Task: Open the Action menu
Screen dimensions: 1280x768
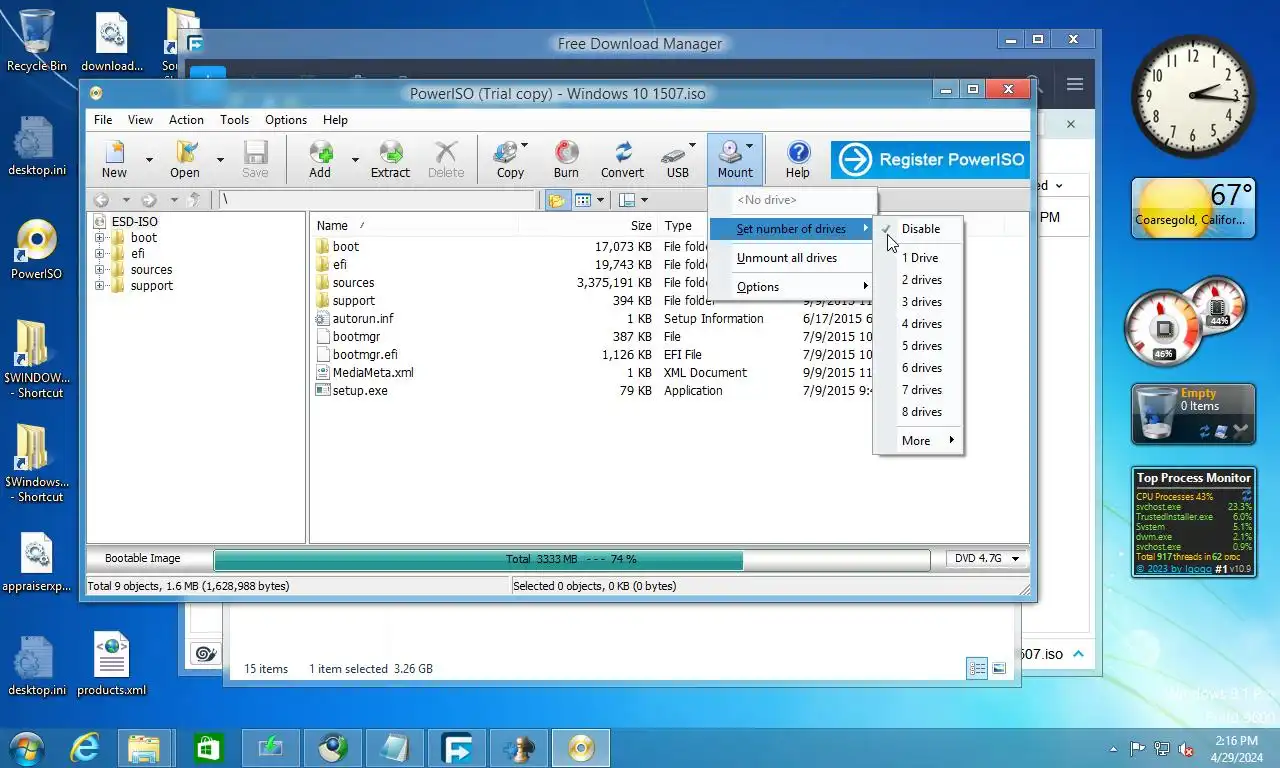Action: point(186,120)
